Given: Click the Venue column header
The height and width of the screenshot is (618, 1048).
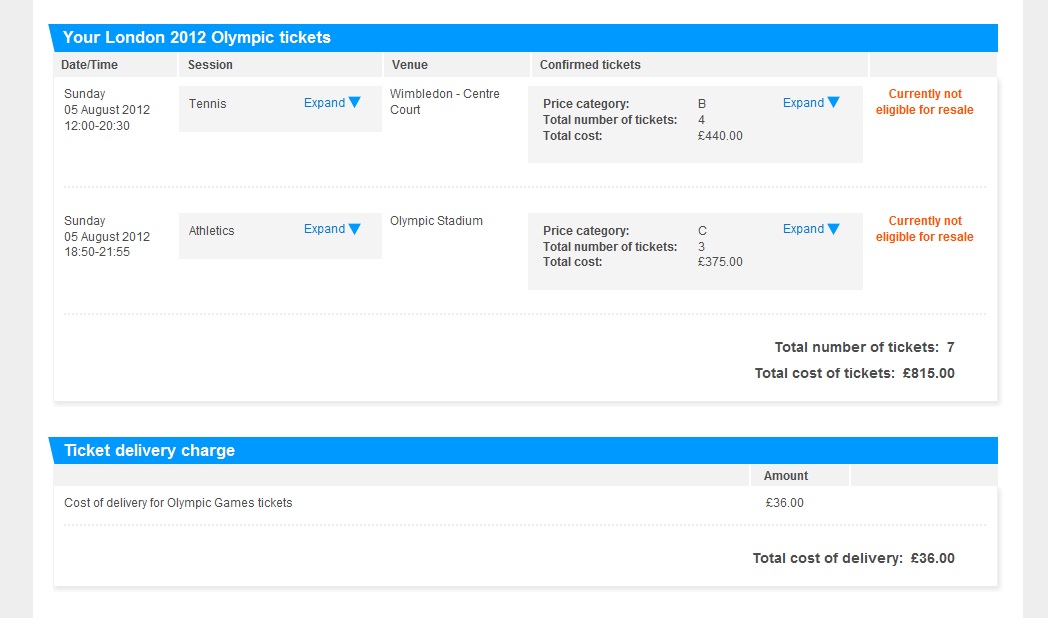Looking at the screenshot, I should tap(409, 65).
